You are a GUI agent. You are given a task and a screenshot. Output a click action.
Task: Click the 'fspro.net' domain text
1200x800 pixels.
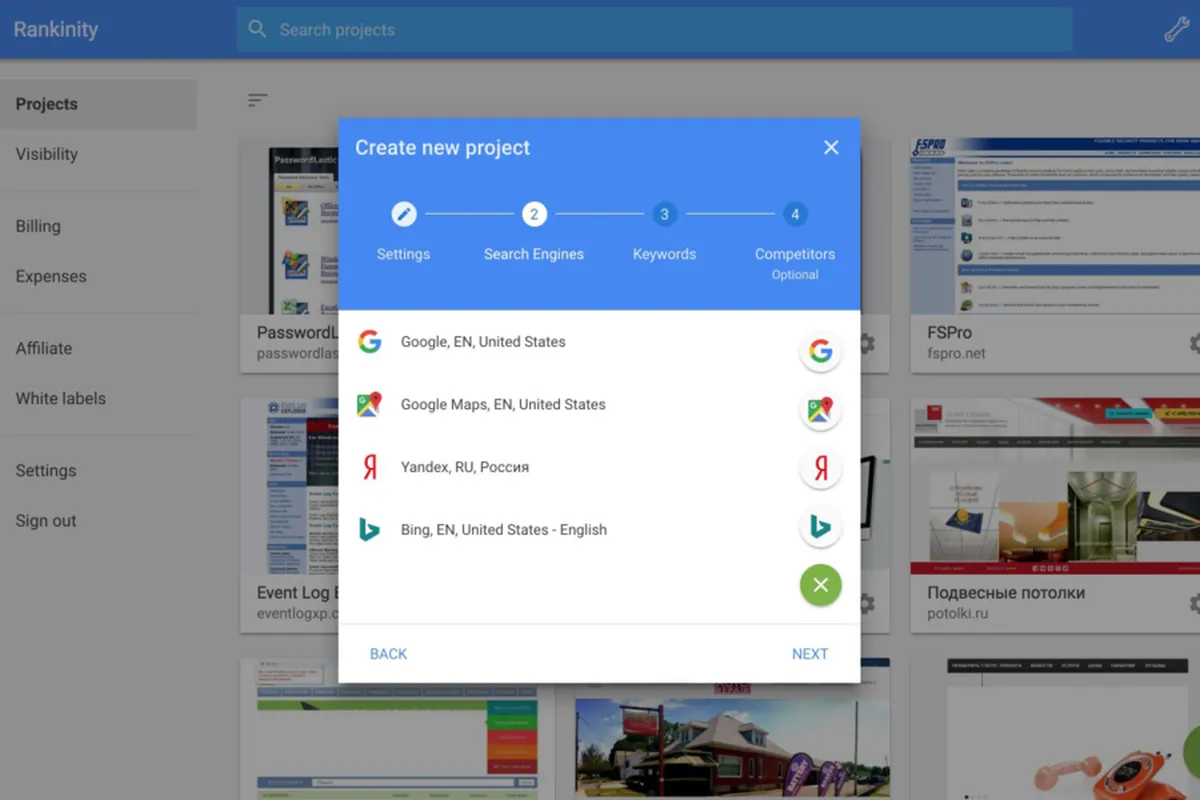[956, 354]
